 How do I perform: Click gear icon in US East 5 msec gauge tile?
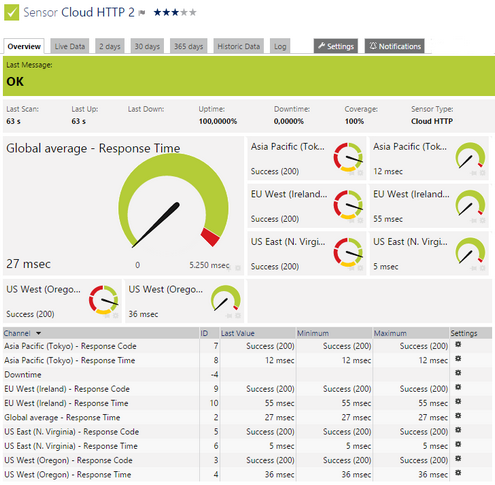point(482,268)
